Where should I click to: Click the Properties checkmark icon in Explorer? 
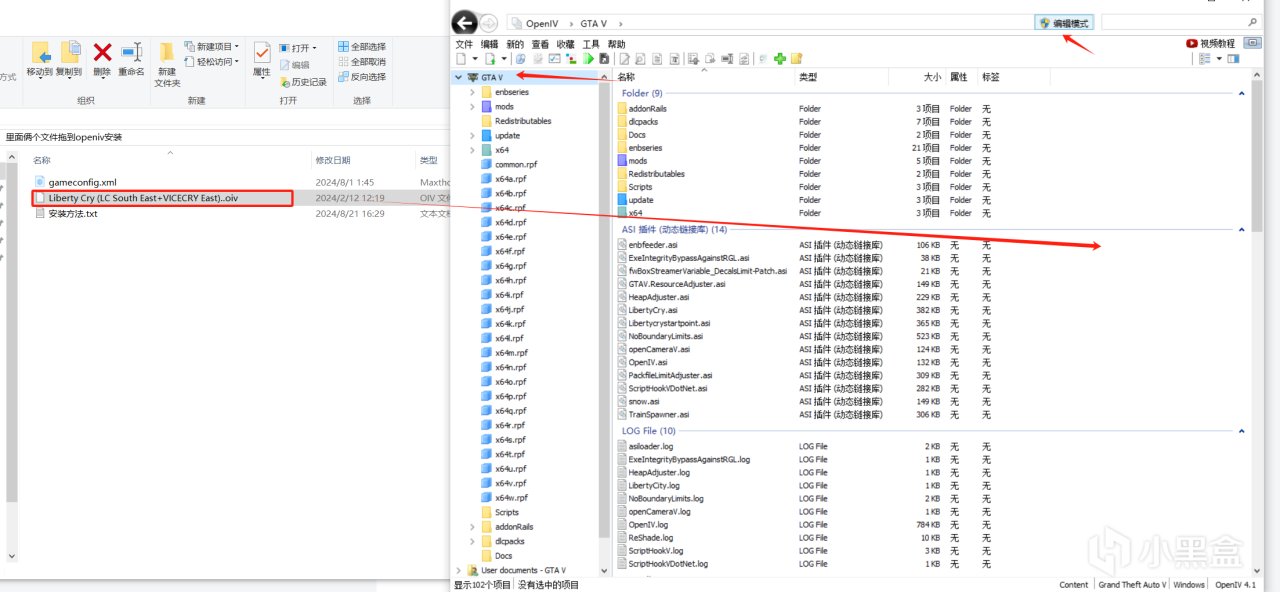point(262,52)
